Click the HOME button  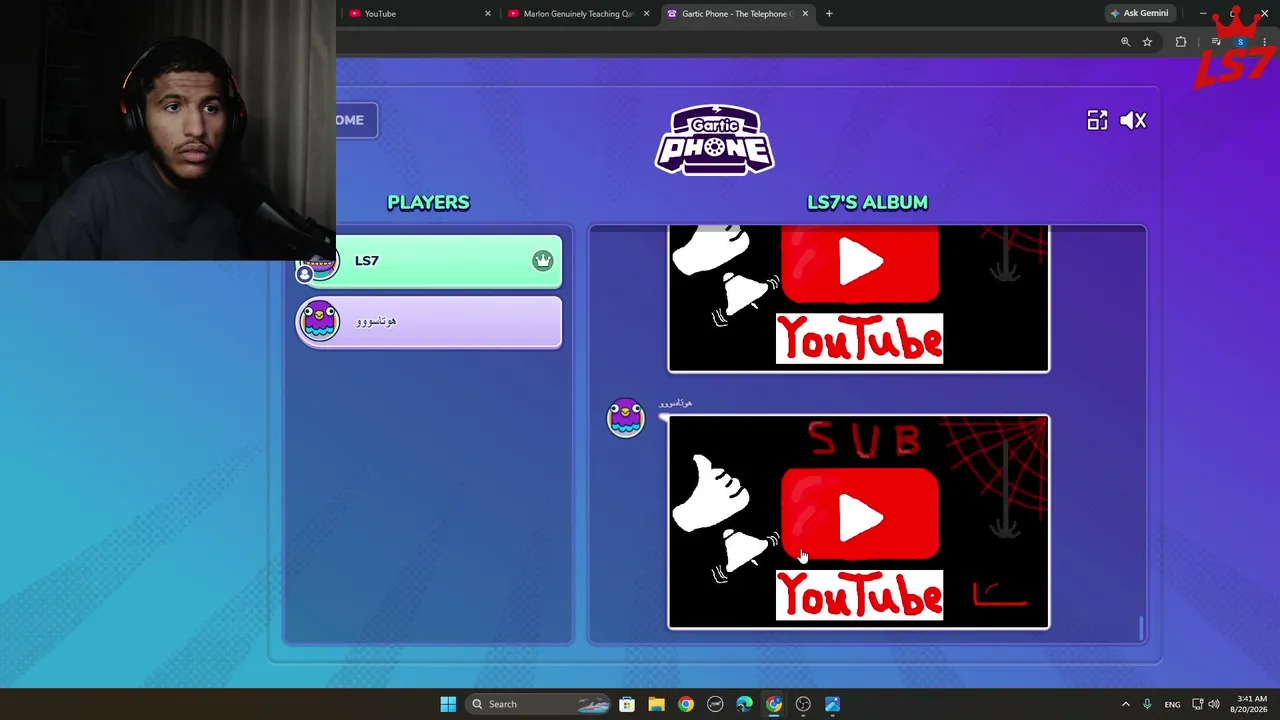pyautogui.click(x=356, y=120)
